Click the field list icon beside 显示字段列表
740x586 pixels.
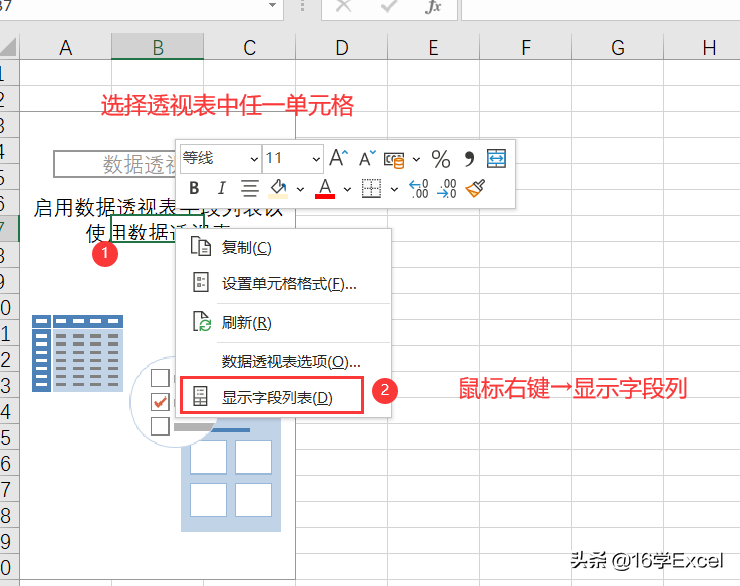(201, 397)
